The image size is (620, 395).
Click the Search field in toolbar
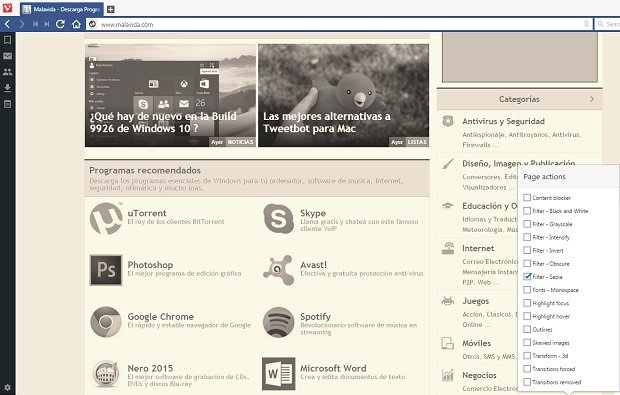tap(608, 24)
